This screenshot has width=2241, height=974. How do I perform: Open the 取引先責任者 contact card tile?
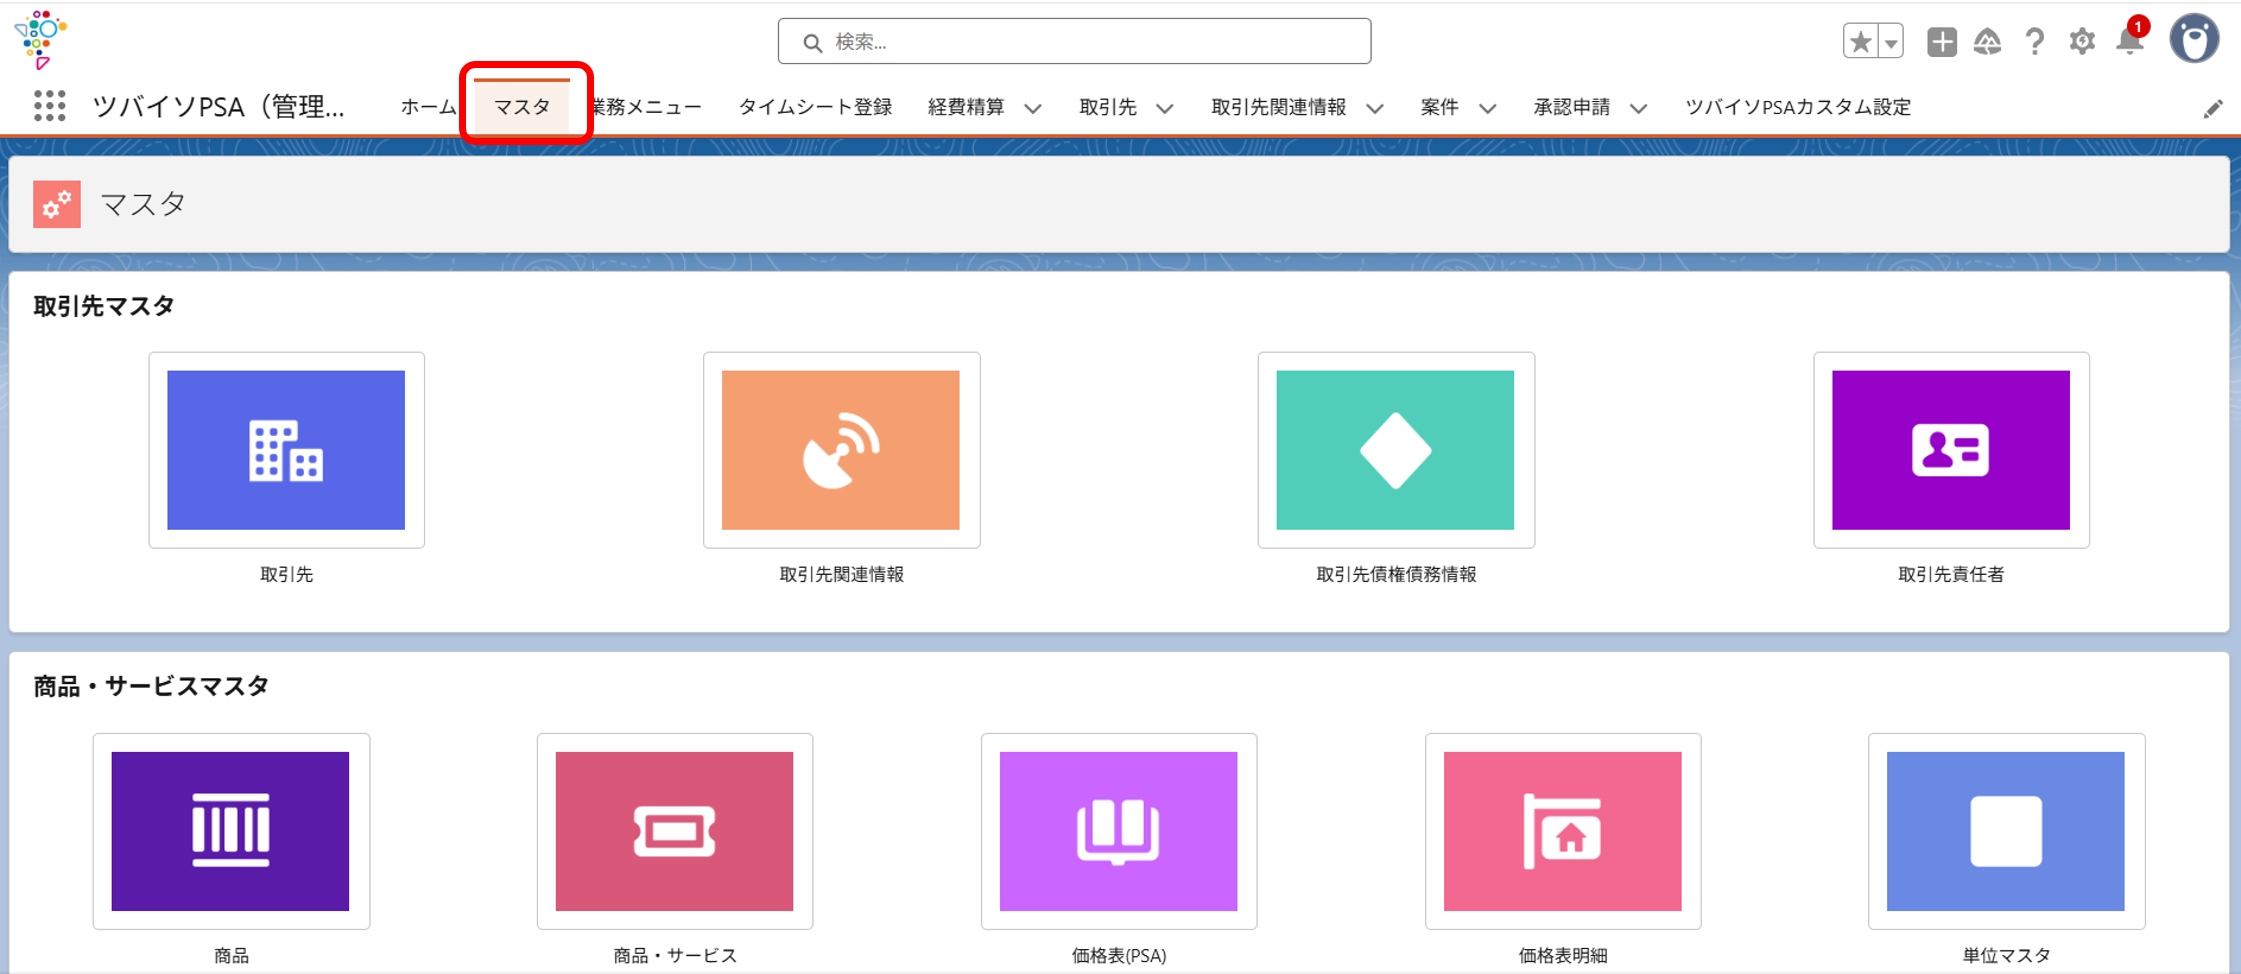(1951, 450)
